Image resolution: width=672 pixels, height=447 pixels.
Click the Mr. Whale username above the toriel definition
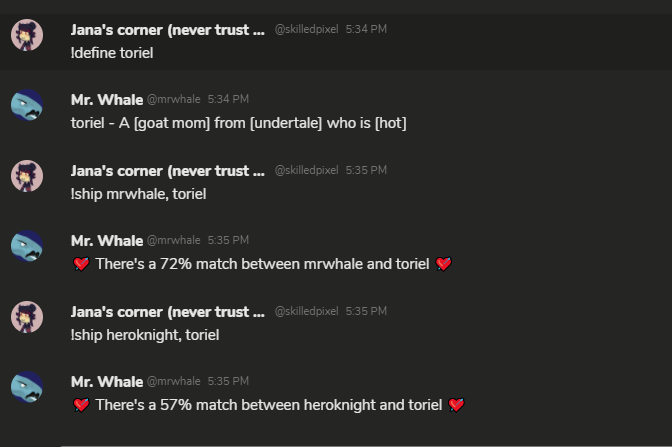pos(107,99)
